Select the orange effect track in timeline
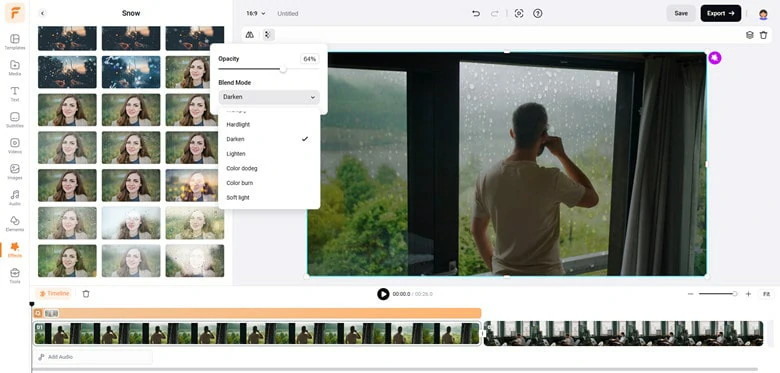Viewport: 780px width, 373px height. click(257, 313)
